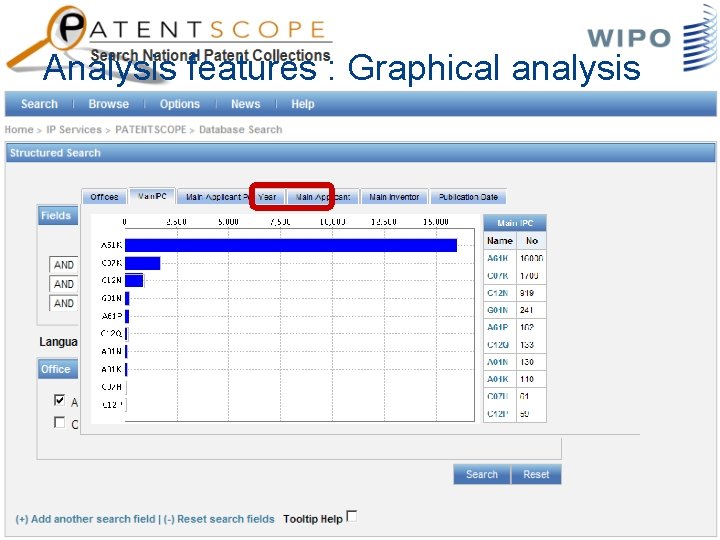Click the Main IPC table title
The height and width of the screenshot is (540, 720).
point(515,223)
